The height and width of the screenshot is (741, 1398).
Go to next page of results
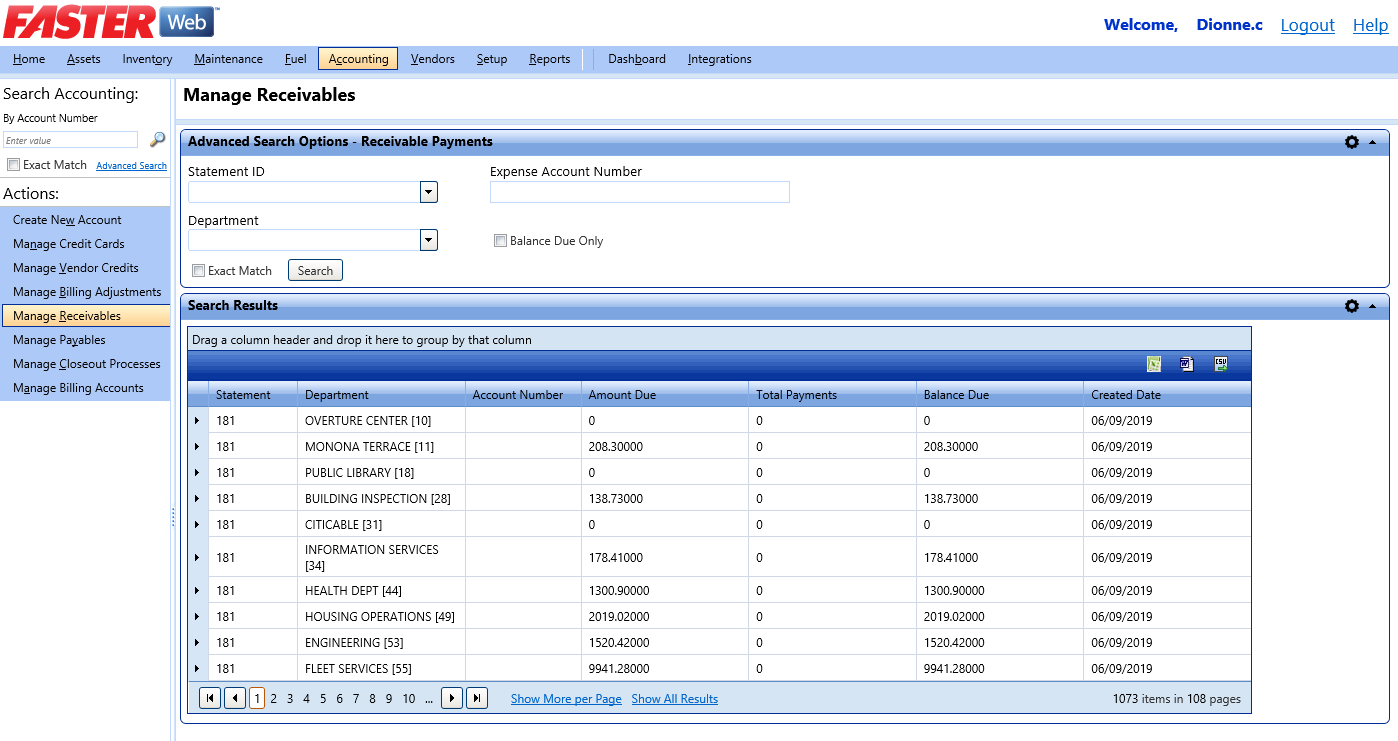(x=452, y=699)
